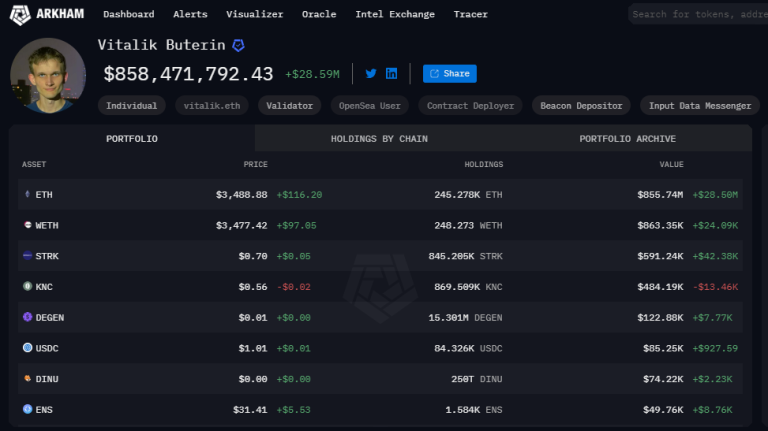The height and width of the screenshot is (431, 768).
Task: Sort by the Value column header
Action: 671,164
